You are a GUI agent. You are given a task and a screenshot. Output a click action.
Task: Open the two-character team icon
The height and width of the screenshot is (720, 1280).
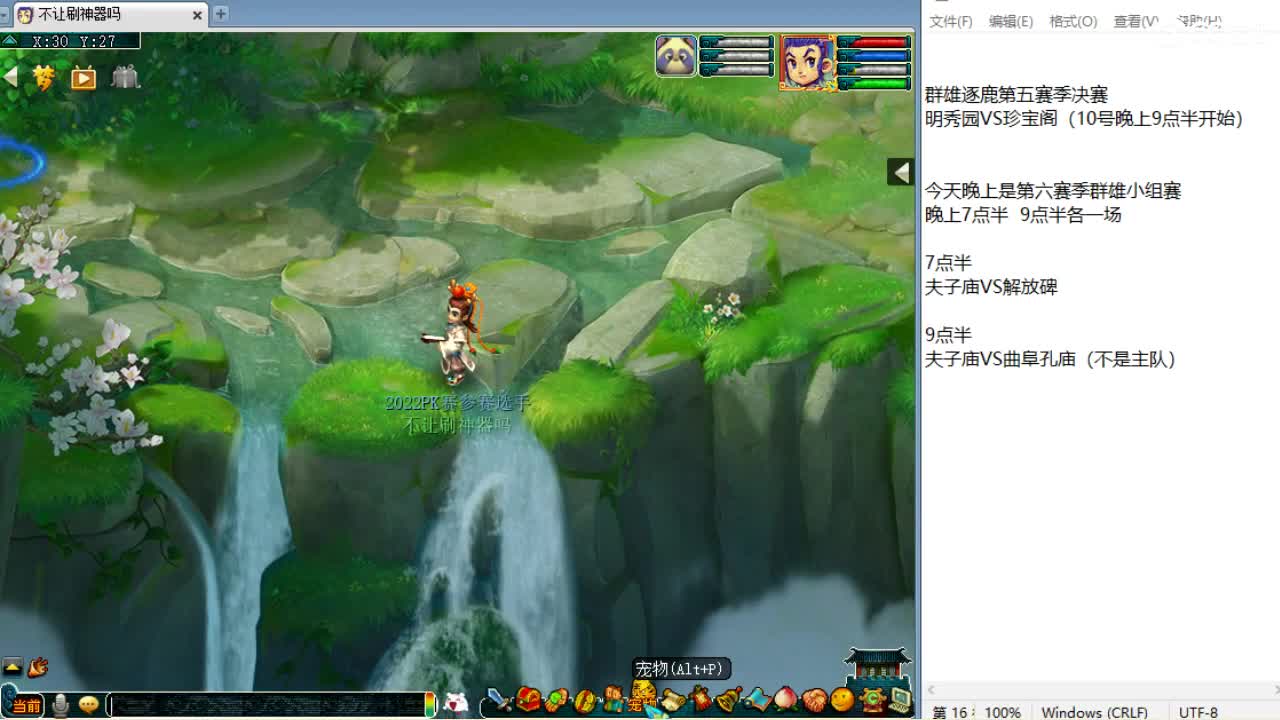[614, 699]
